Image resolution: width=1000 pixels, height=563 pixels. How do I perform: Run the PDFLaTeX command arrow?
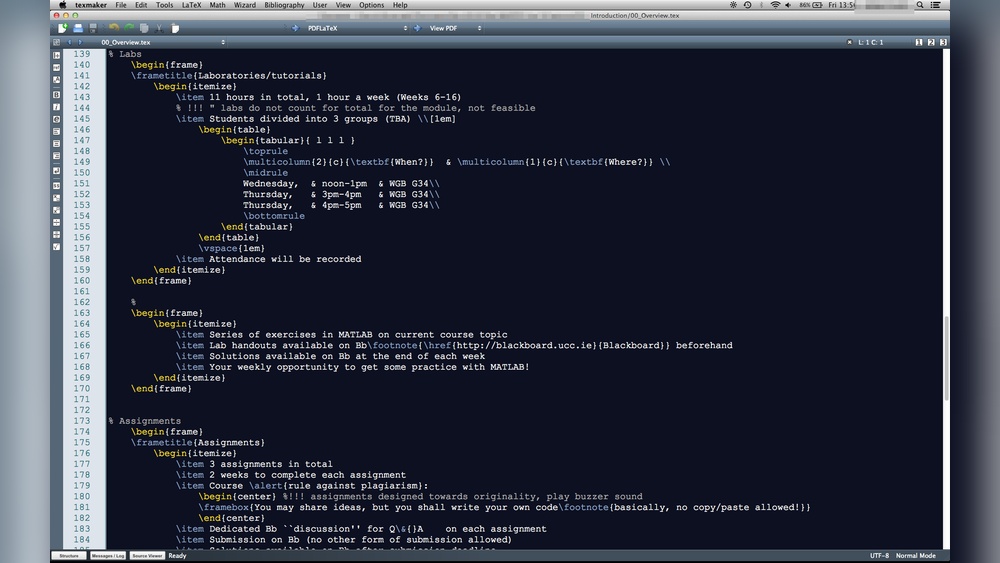[295, 28]
